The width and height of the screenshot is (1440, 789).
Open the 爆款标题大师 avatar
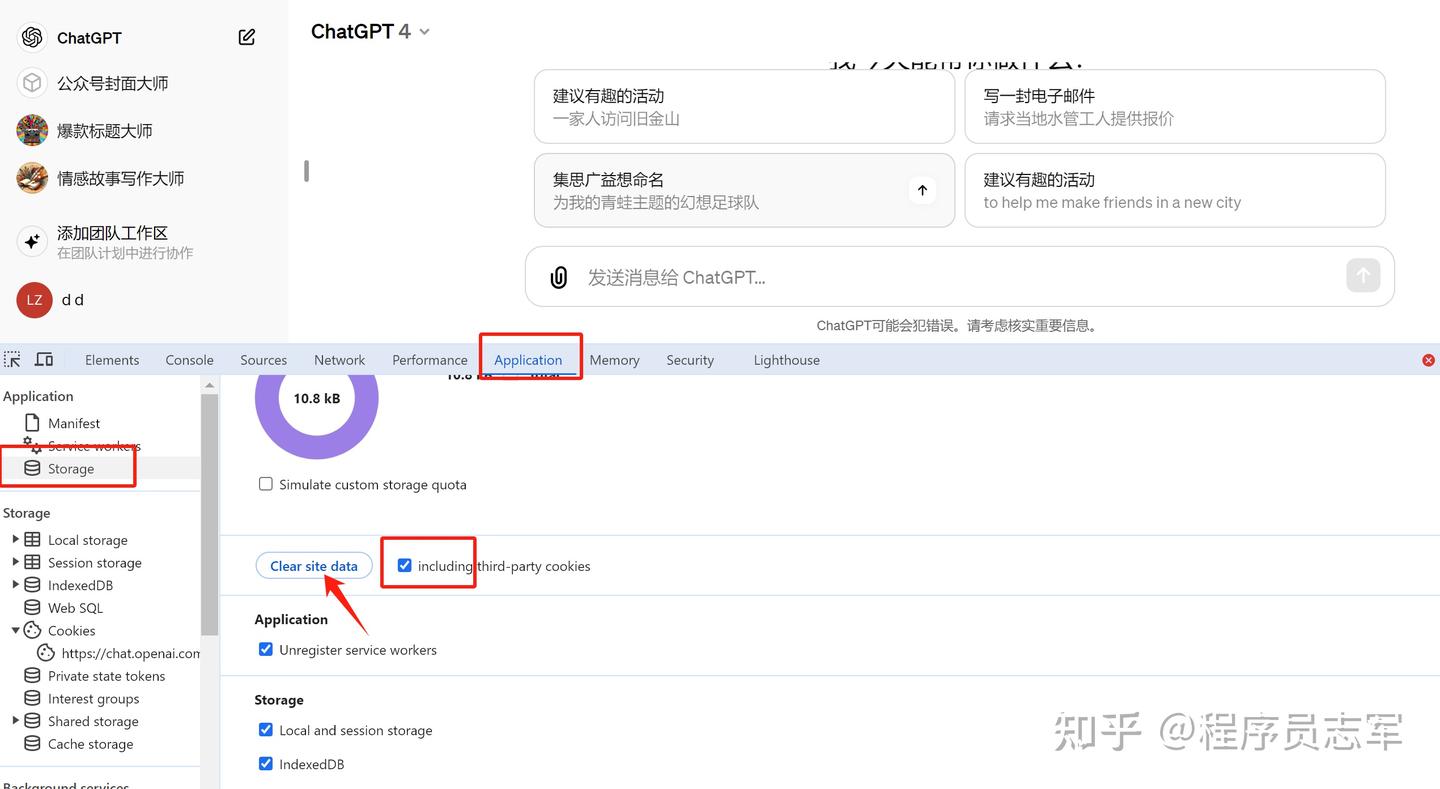(x=32, y=130)
